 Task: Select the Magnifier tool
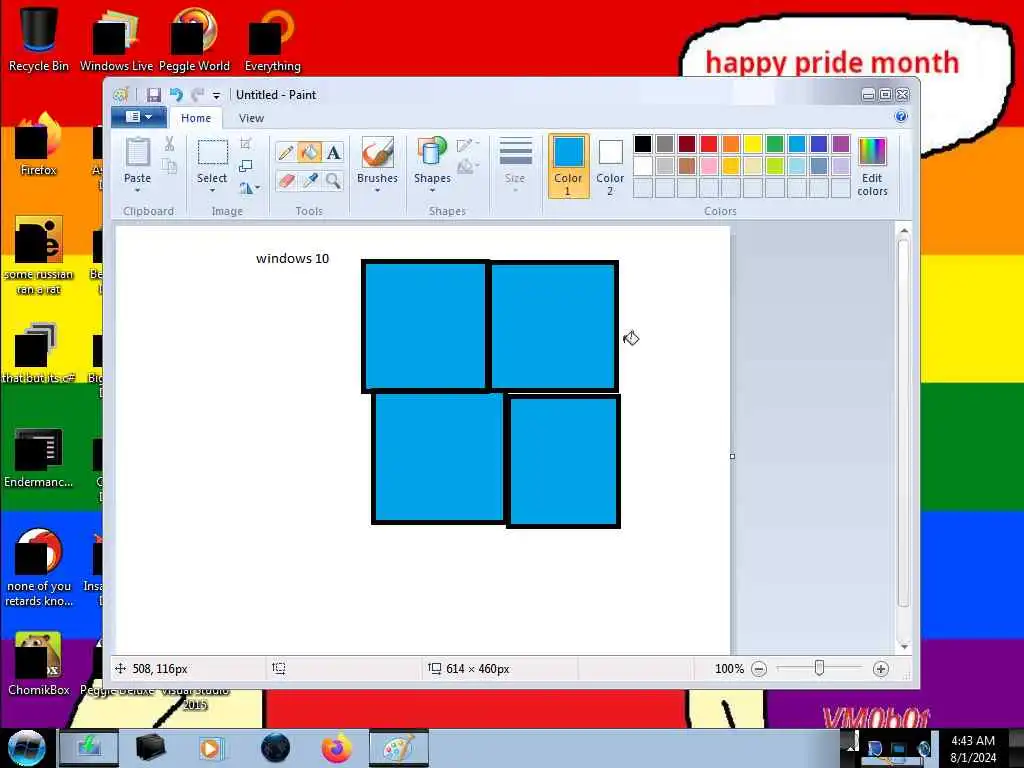(334, 180)
